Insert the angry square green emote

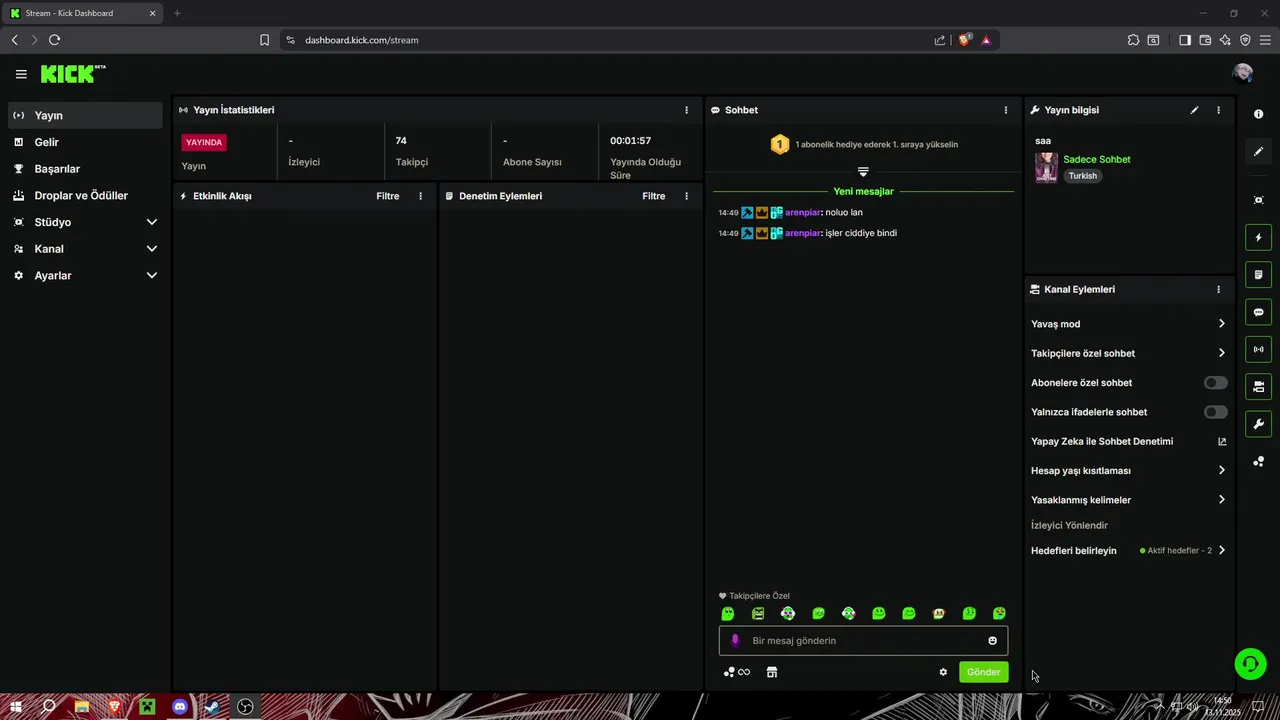coord(758,614)
